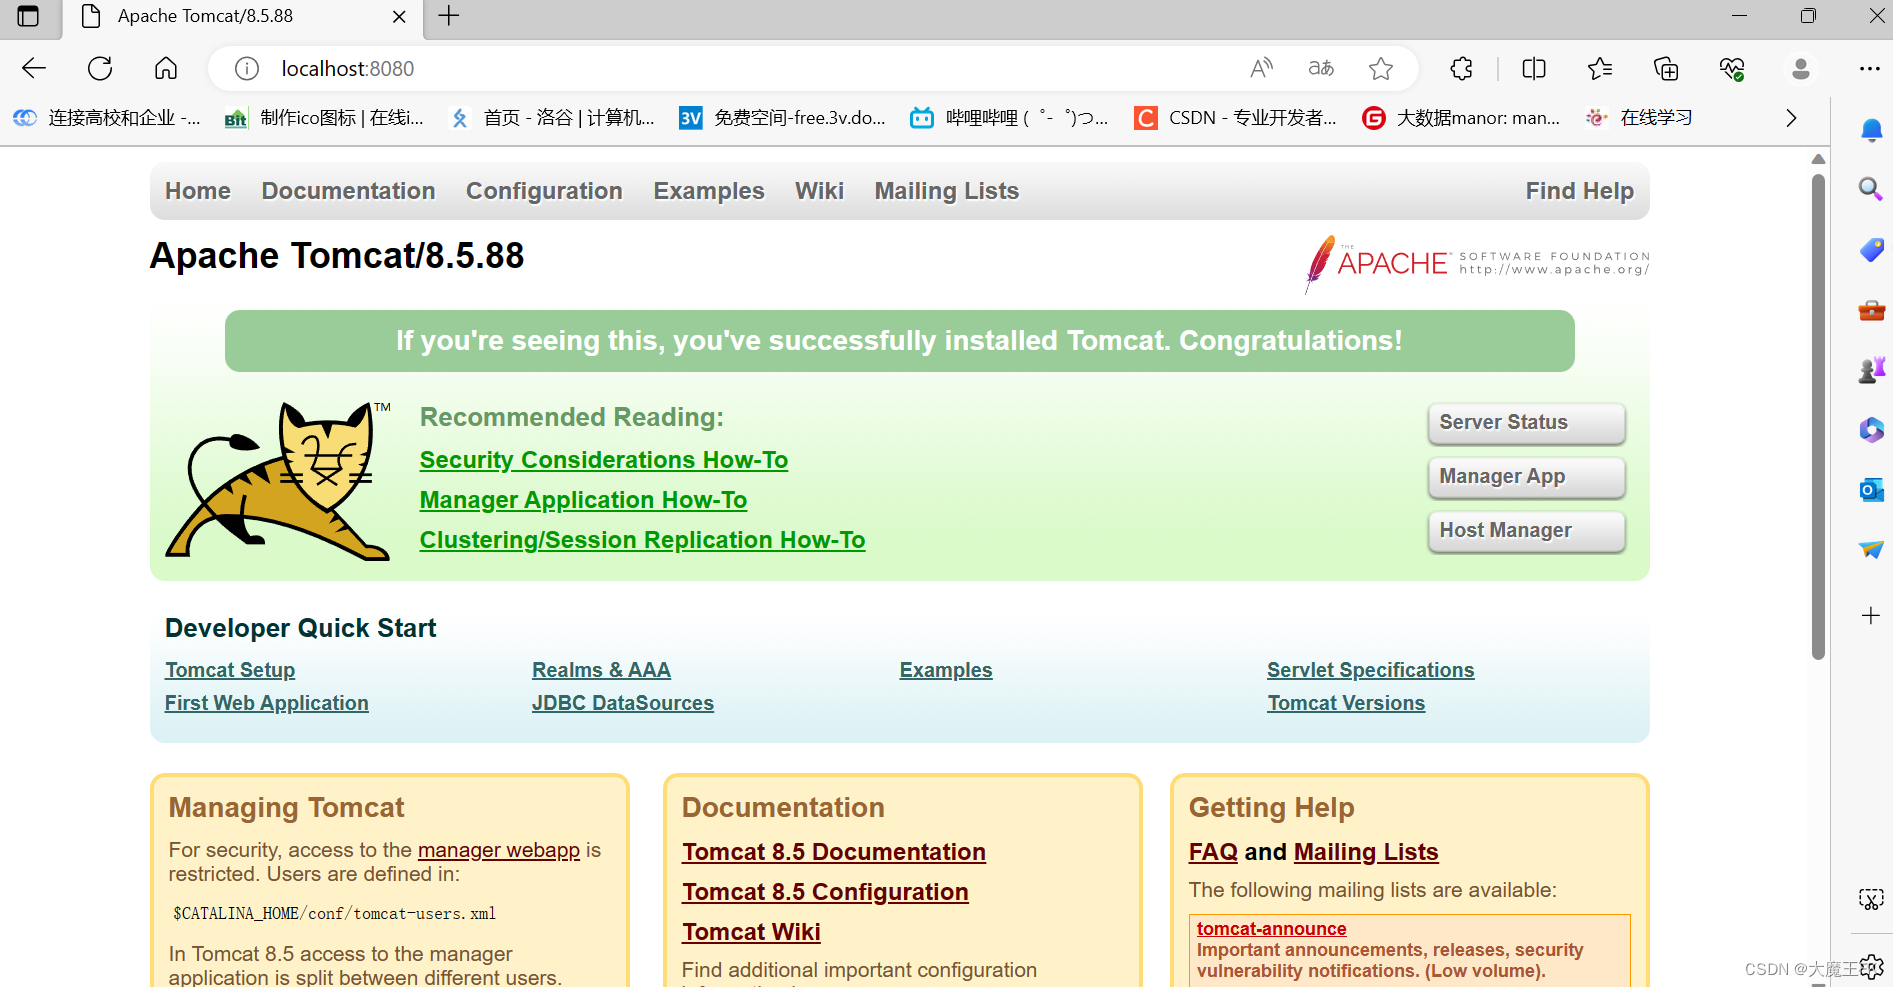This screenshot has height=987, width=1893.
Task: Open Find Help in navigation bar
Action: [1579, 191]
